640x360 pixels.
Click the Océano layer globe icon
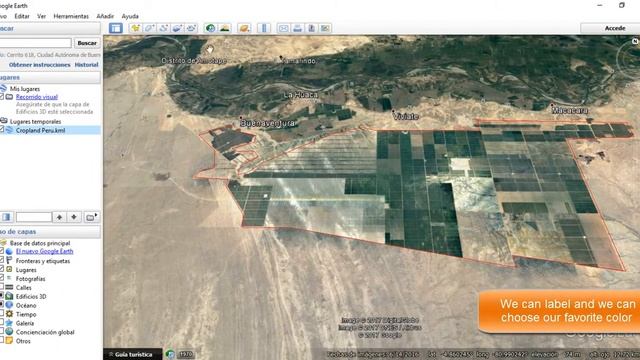[x=9, y=305]
